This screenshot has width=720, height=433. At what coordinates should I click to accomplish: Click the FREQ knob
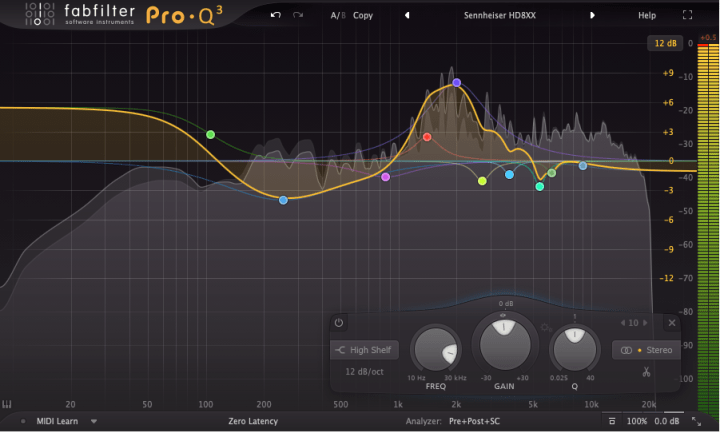436,350
